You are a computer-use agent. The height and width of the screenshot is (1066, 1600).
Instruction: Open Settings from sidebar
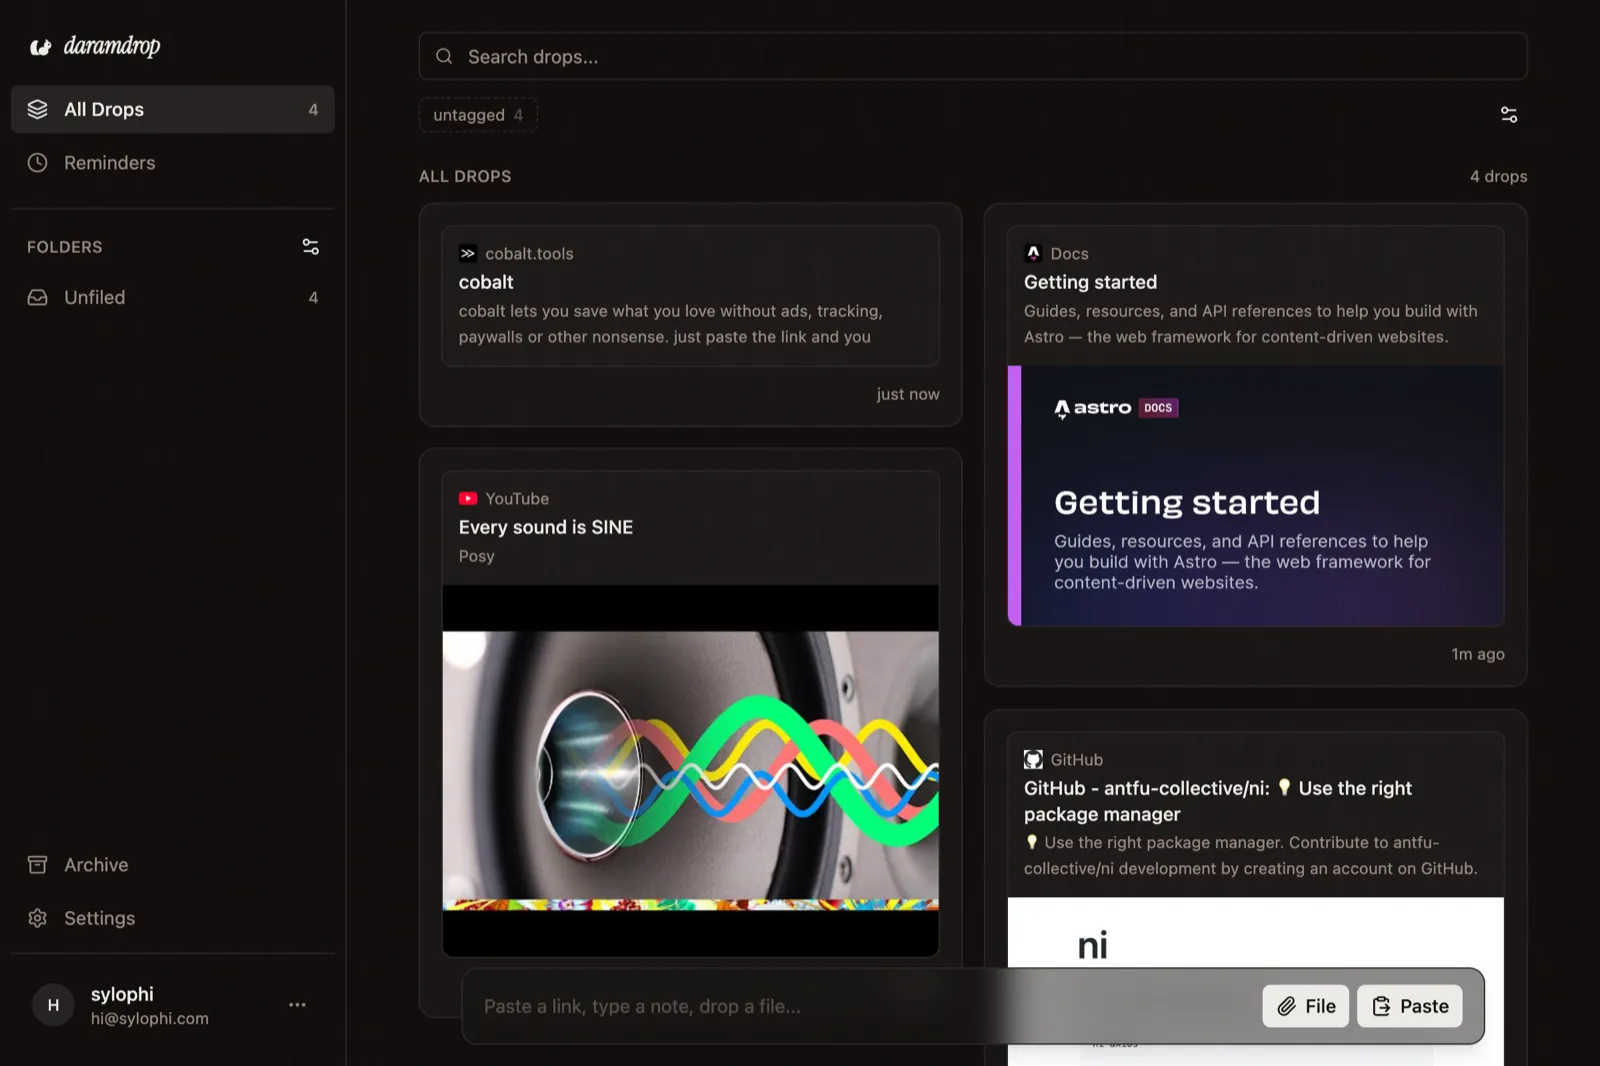click(x=172, y=917)
